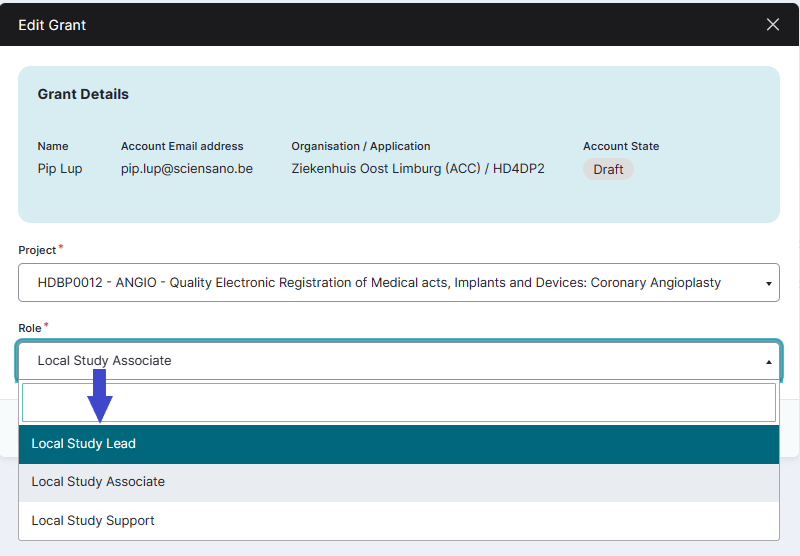
Task: Click the Edit Grant dialog title
Action: [52, 25]
